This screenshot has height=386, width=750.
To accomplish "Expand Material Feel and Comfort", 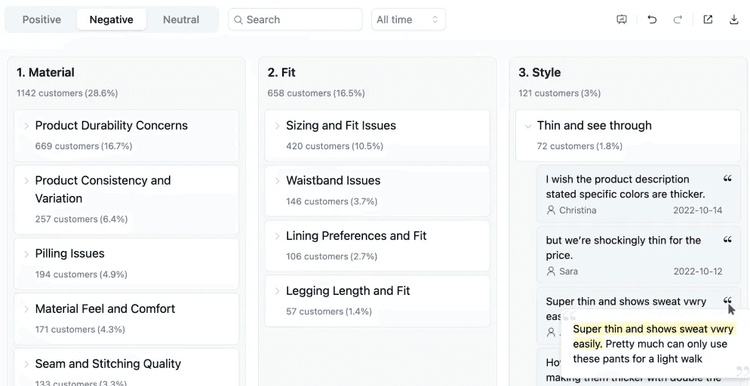I will (27, 309).
